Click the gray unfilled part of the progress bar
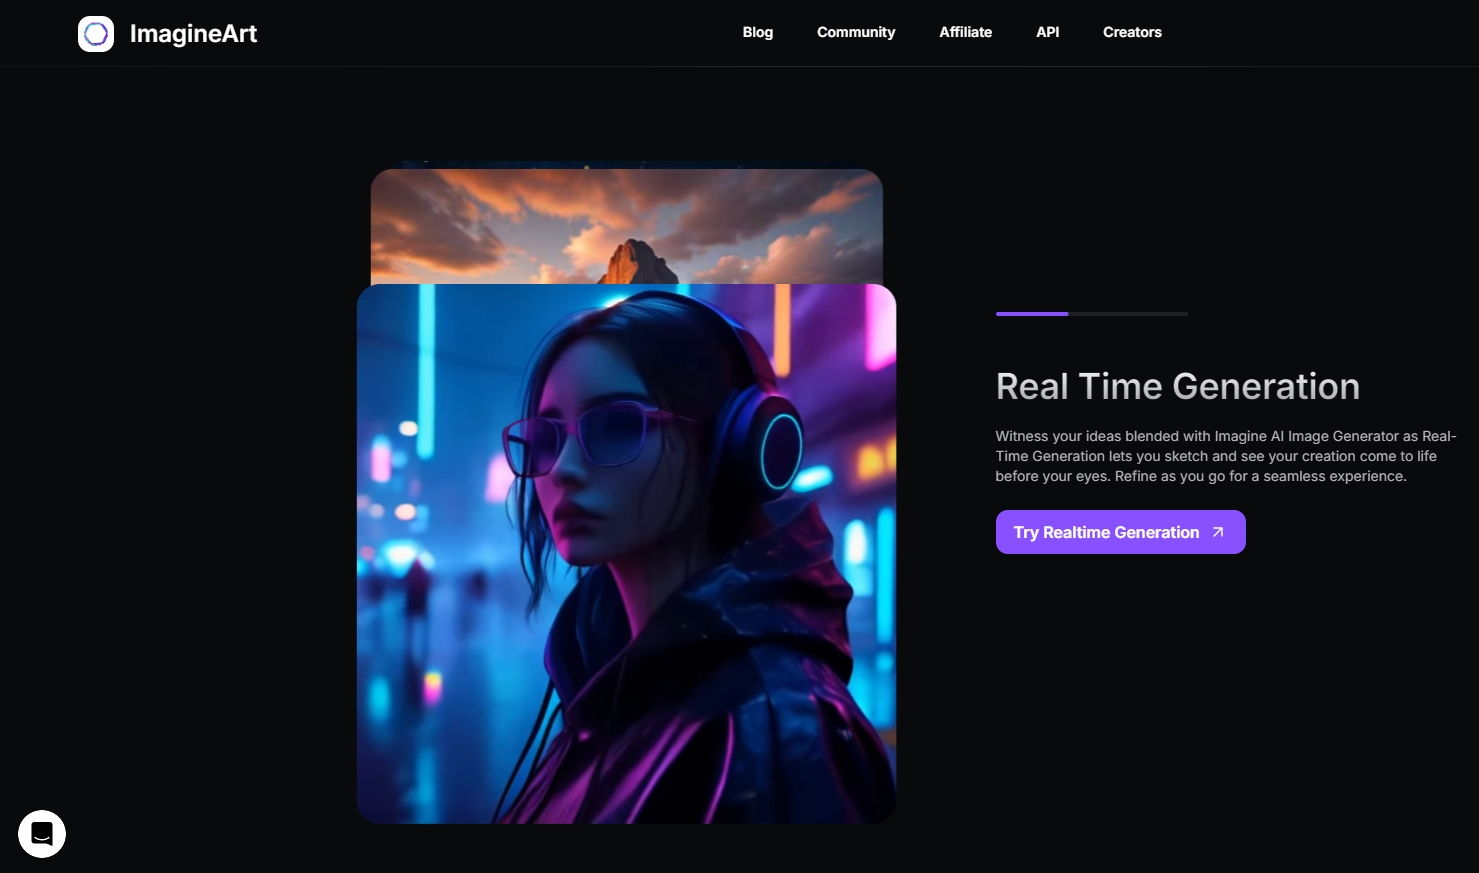The height and width of the screenshot is (873, 1479). [1128, 314]
